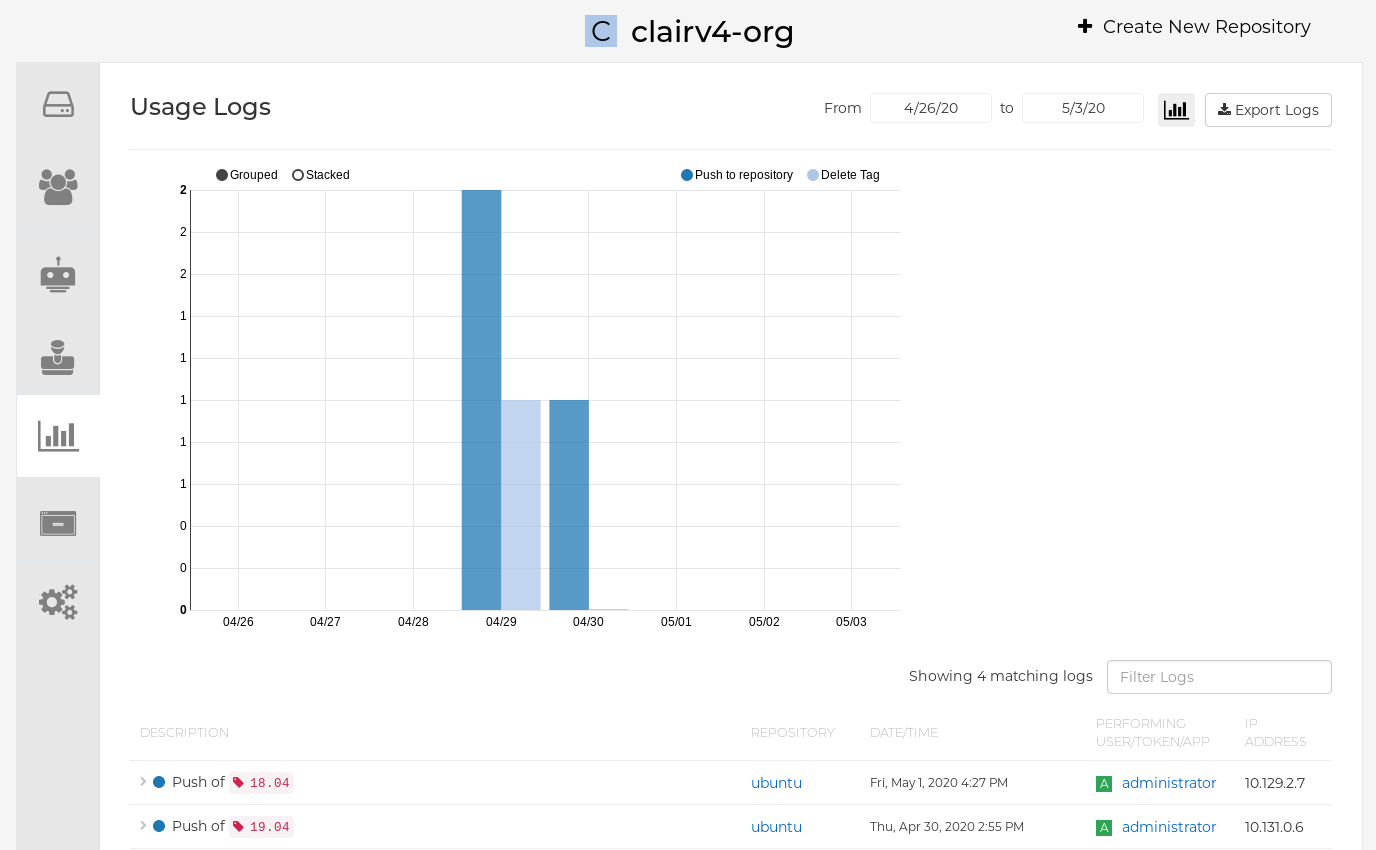Click Create New Repository
Screen dimensions: 1376x850
click(1194, 27)
